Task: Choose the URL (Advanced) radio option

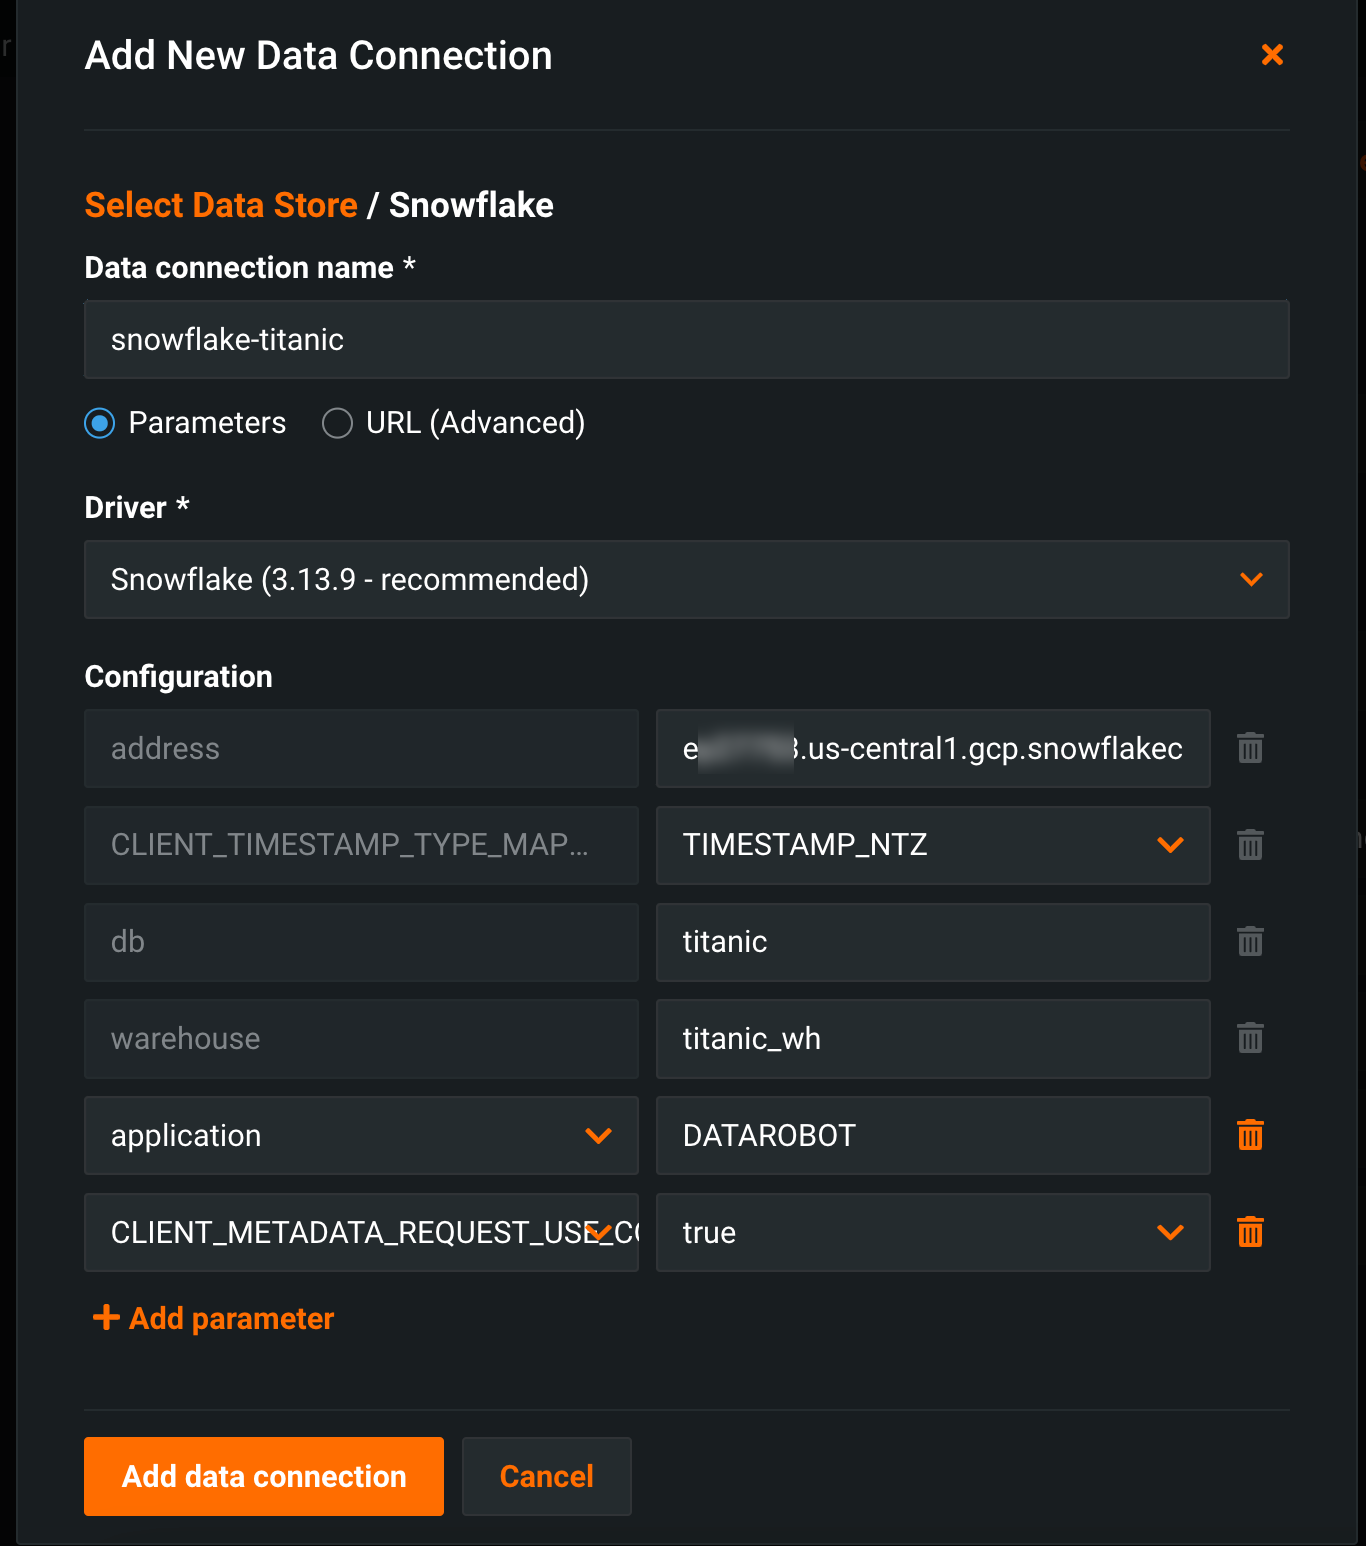Action: tap(338, 423)
